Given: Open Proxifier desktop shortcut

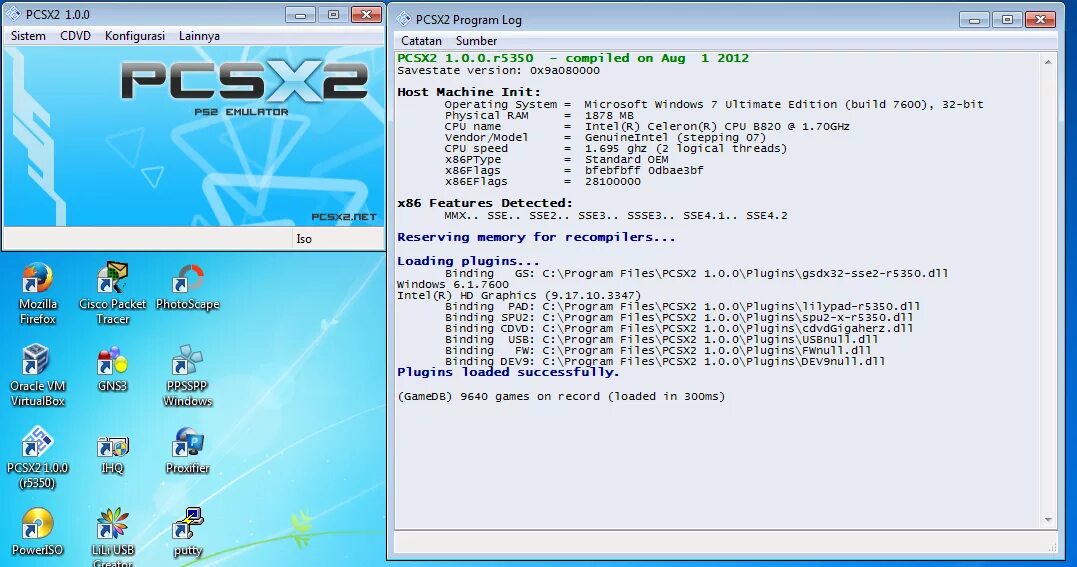Looking at the screenshot, I should (188, 451).
